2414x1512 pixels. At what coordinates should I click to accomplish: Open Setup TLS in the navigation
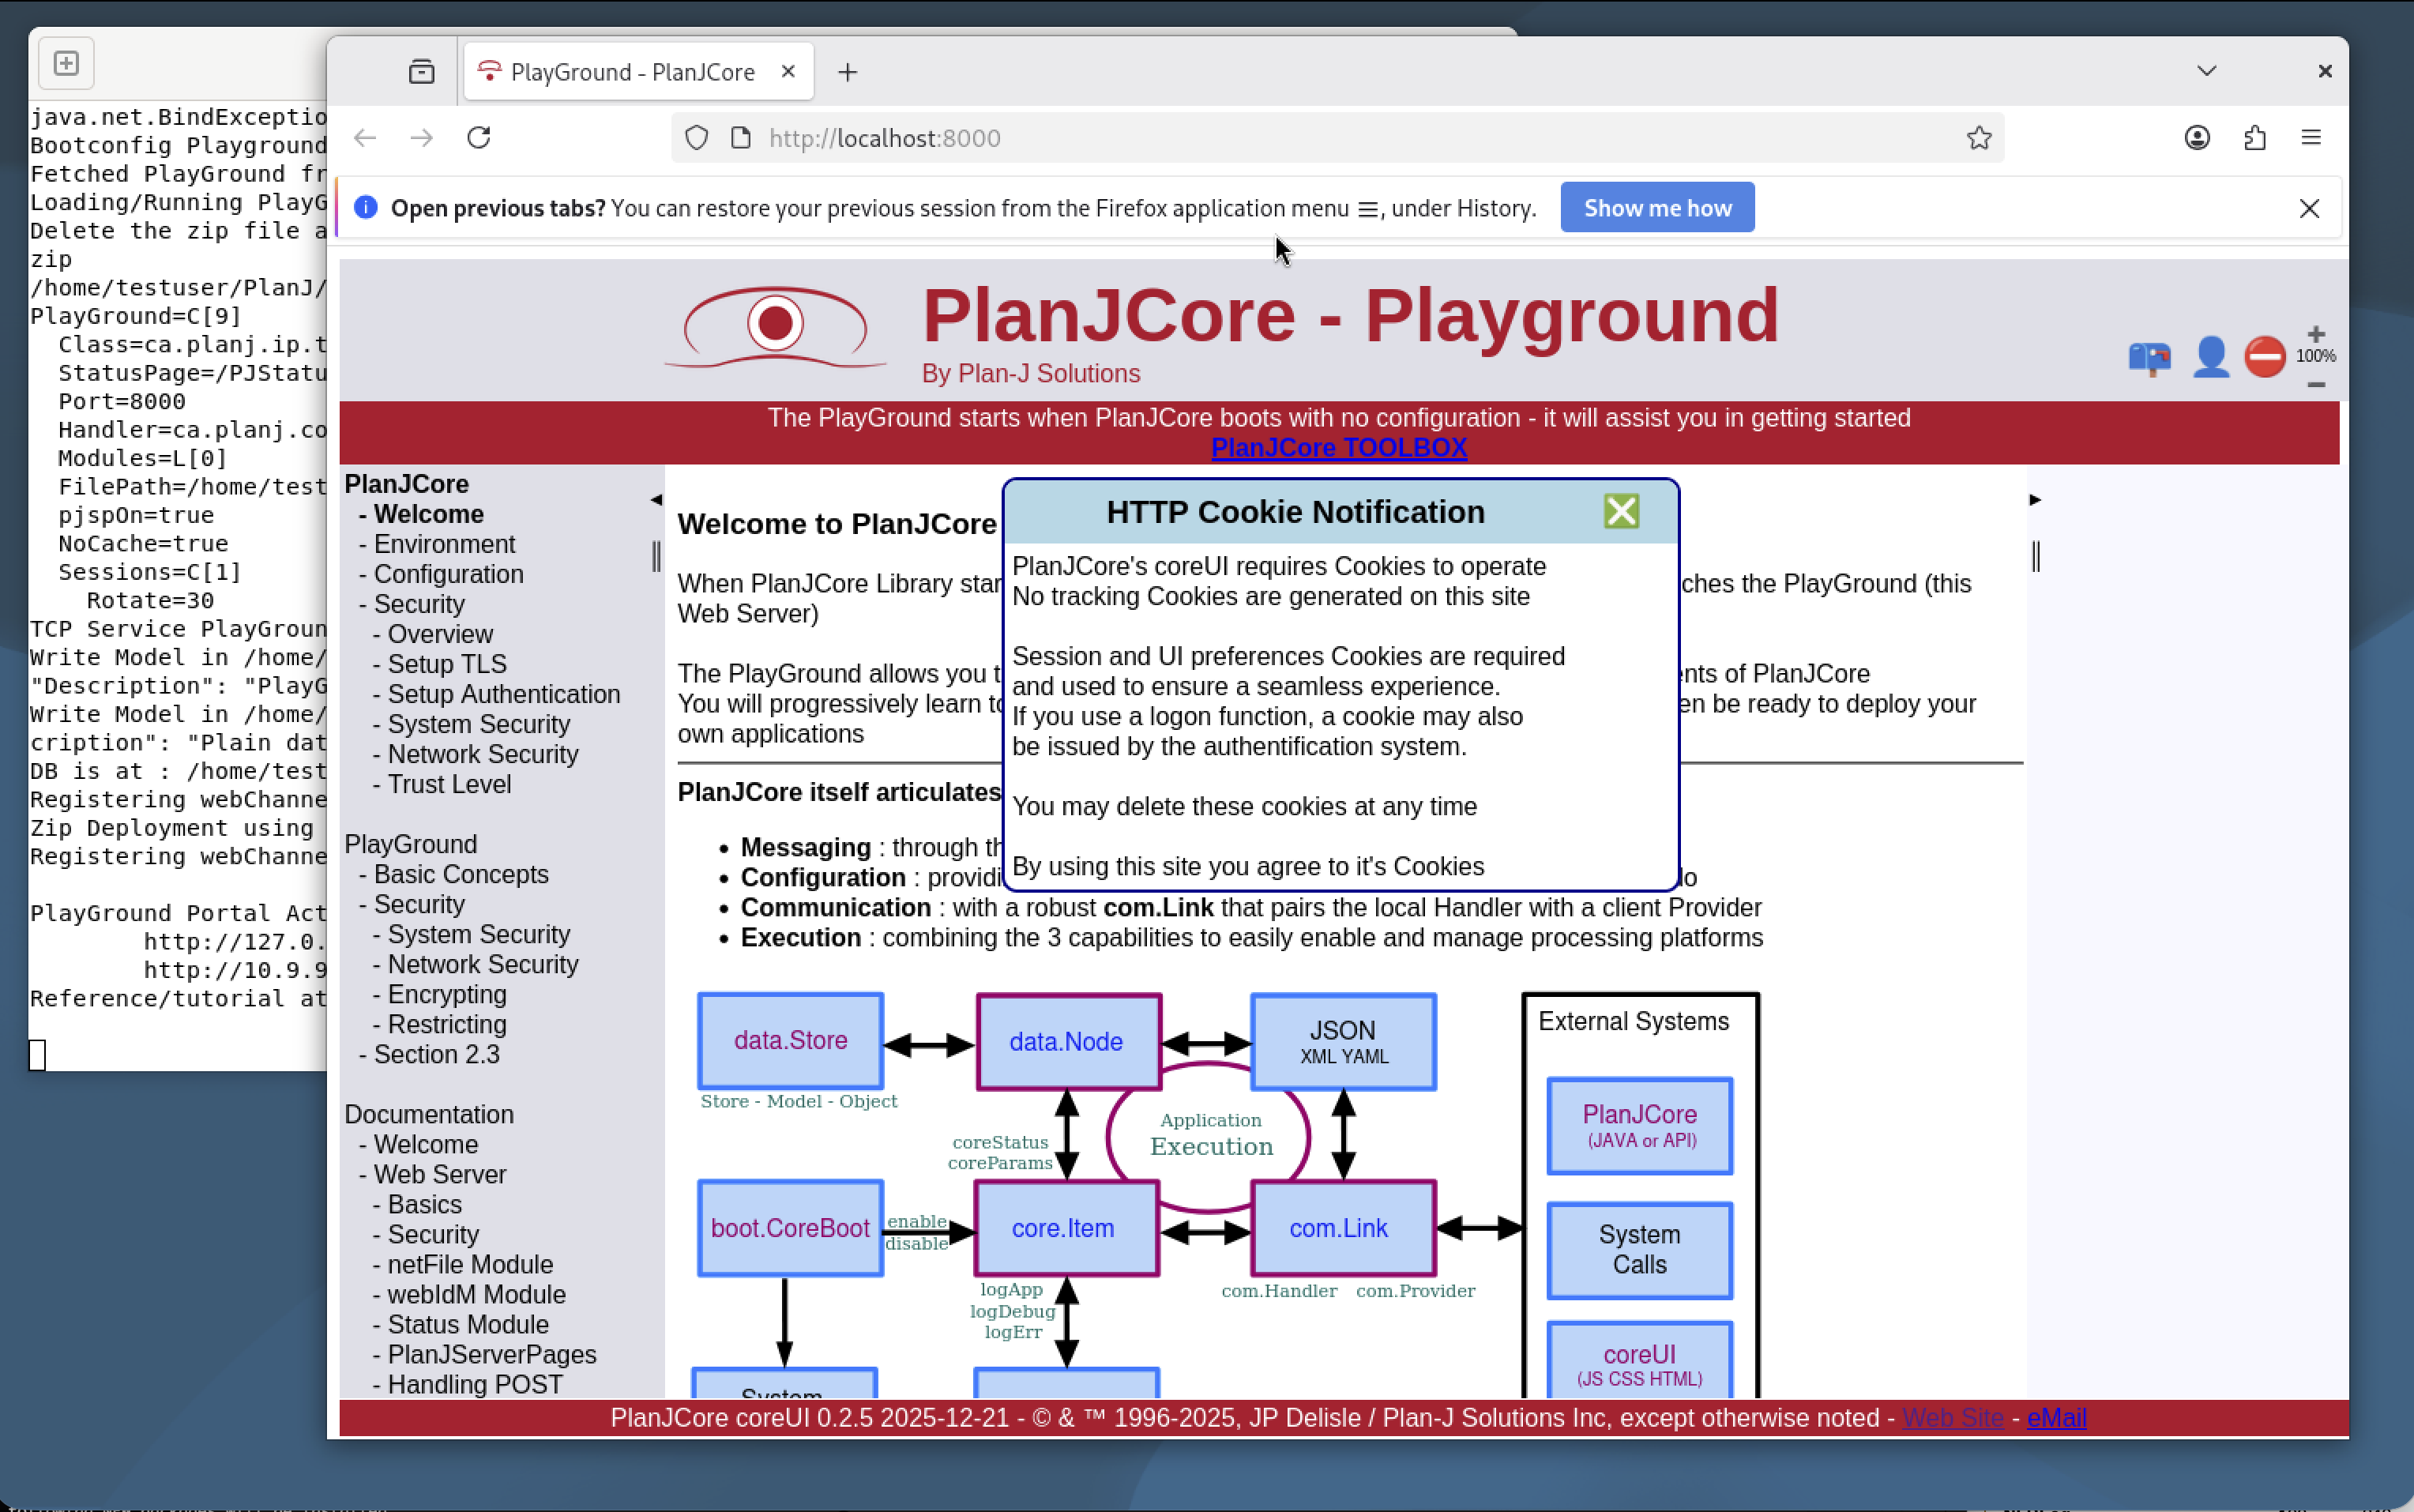point(447,664)
